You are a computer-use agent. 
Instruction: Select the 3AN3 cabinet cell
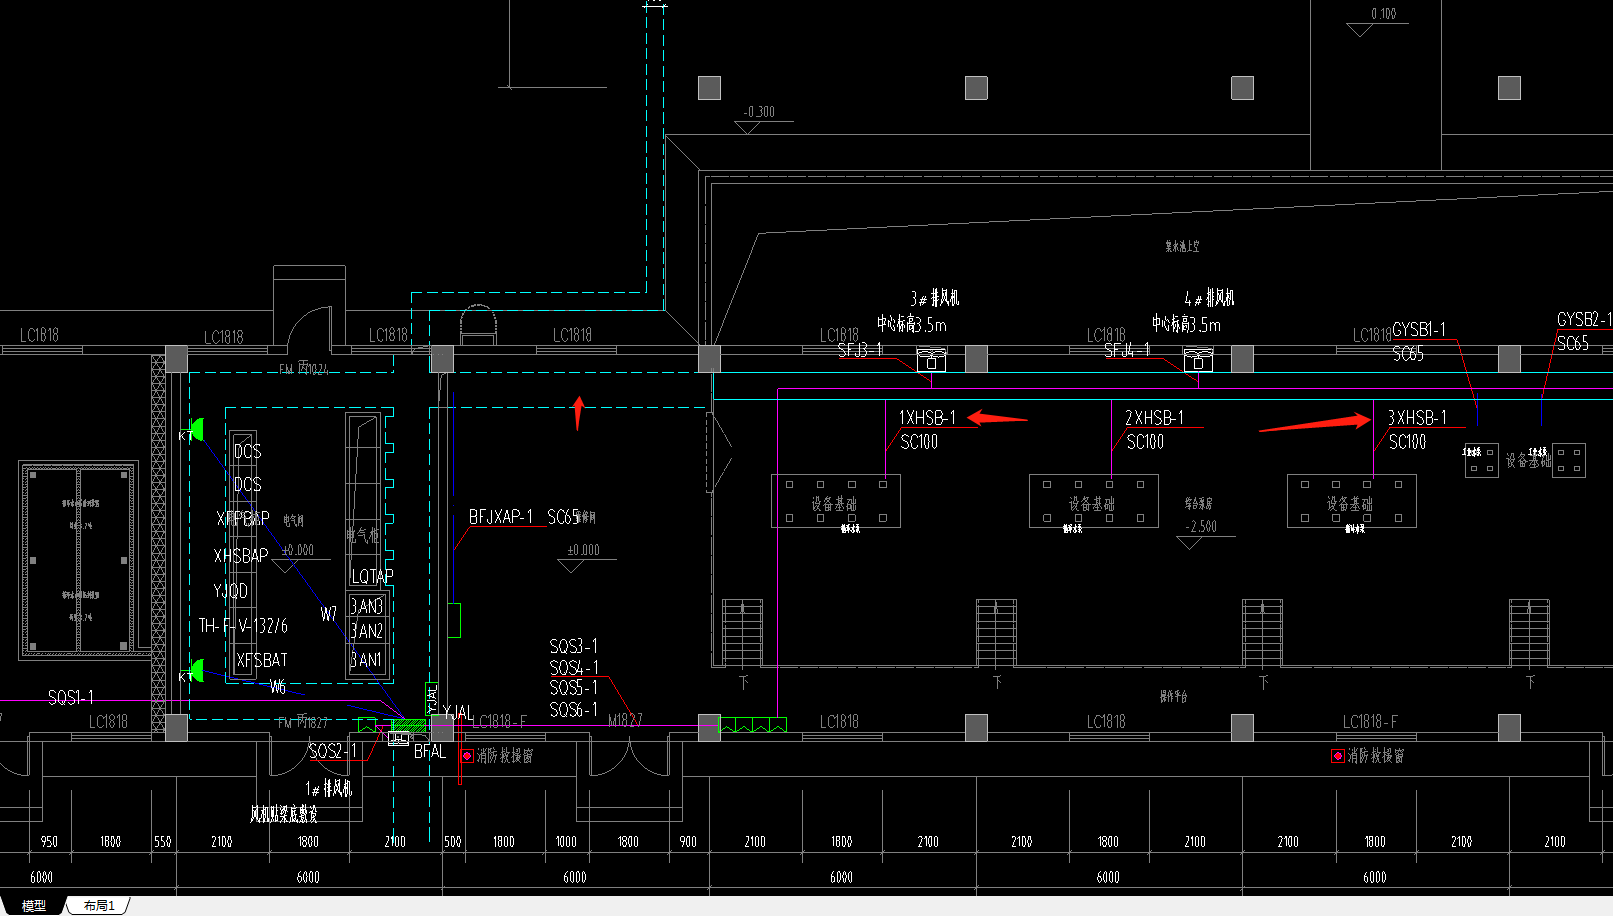(x=366, y=606)
